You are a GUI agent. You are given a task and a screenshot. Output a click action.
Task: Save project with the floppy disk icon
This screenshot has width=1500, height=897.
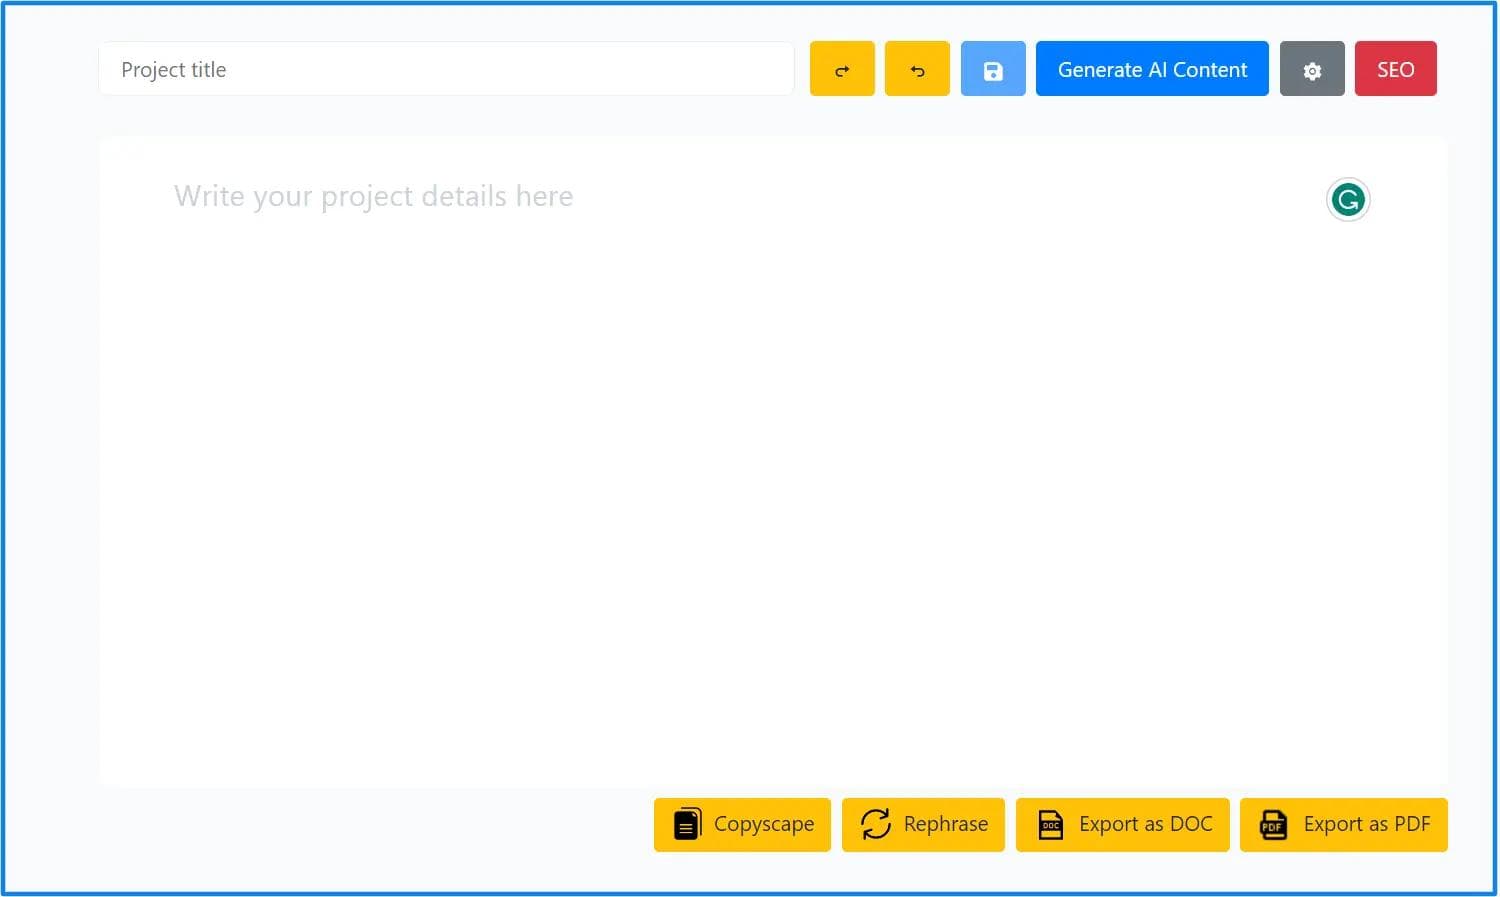(x=993, y=69)
